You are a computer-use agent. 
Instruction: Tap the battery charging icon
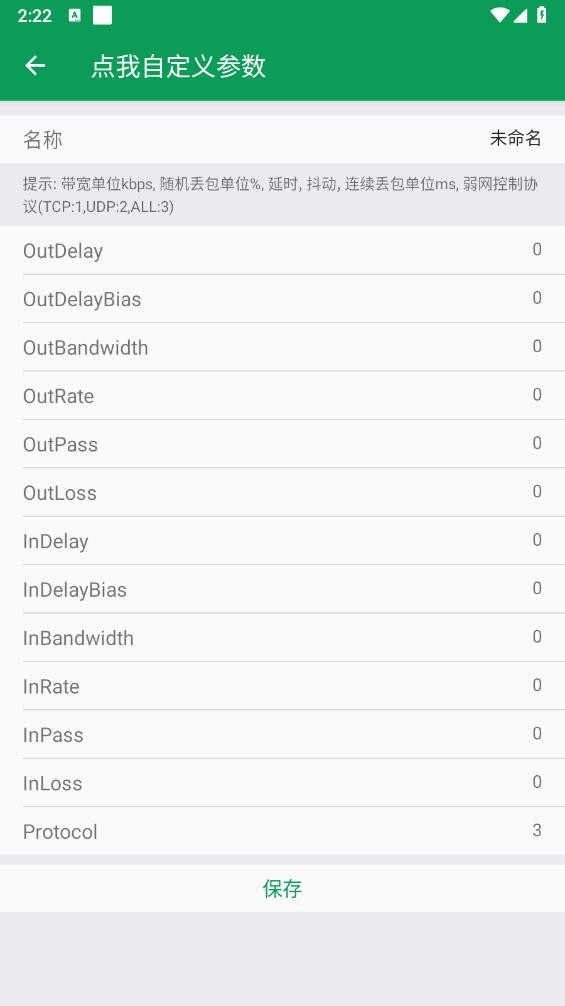(542, 15)
